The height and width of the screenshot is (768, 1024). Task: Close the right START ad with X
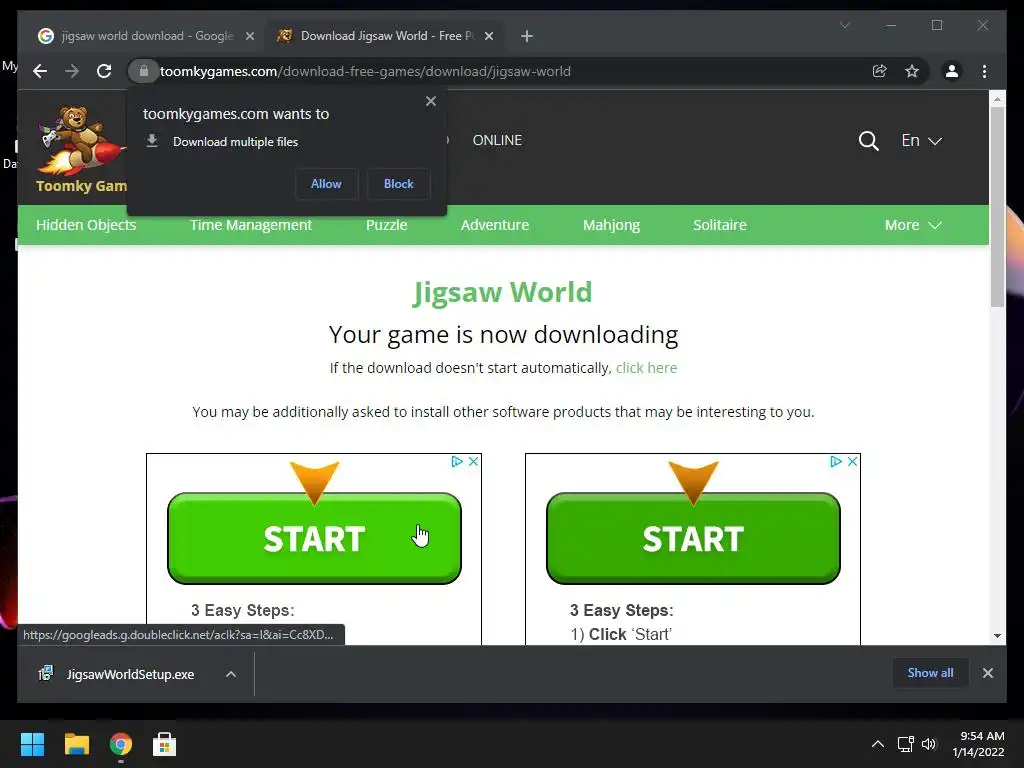[x=852, y=461]
